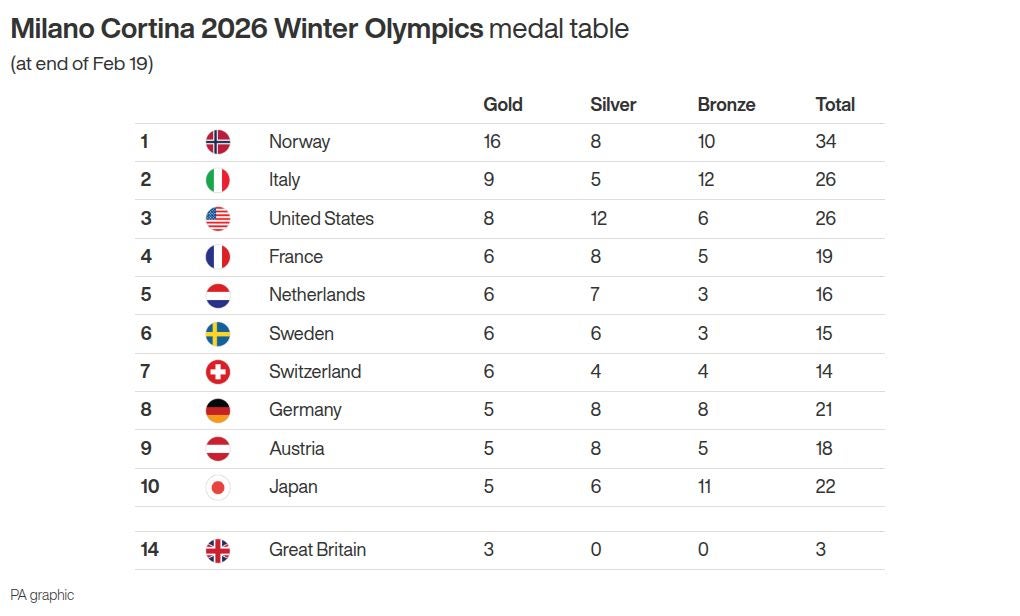Click the Great Britain country name
Screen dimensions: 1020x616
click(317, 550)
